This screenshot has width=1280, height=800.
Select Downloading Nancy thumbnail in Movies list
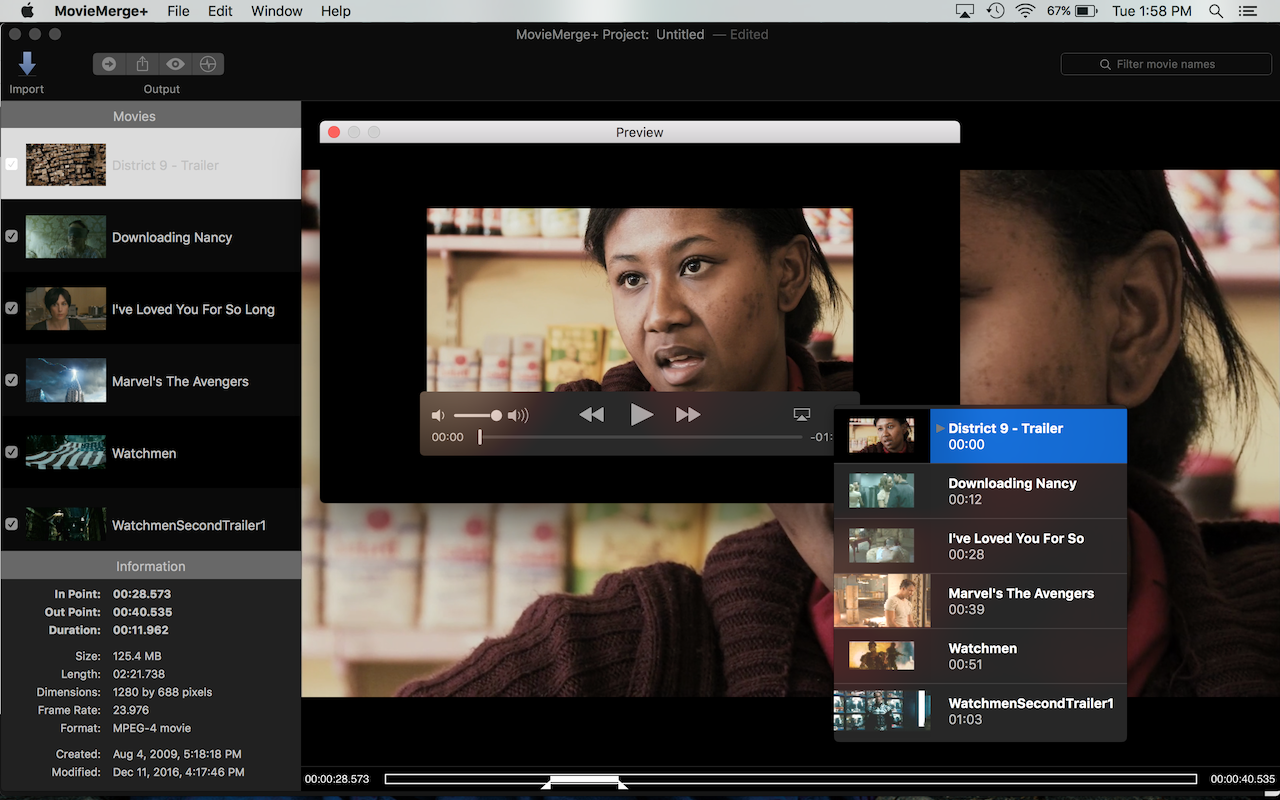tap(66, 237)
